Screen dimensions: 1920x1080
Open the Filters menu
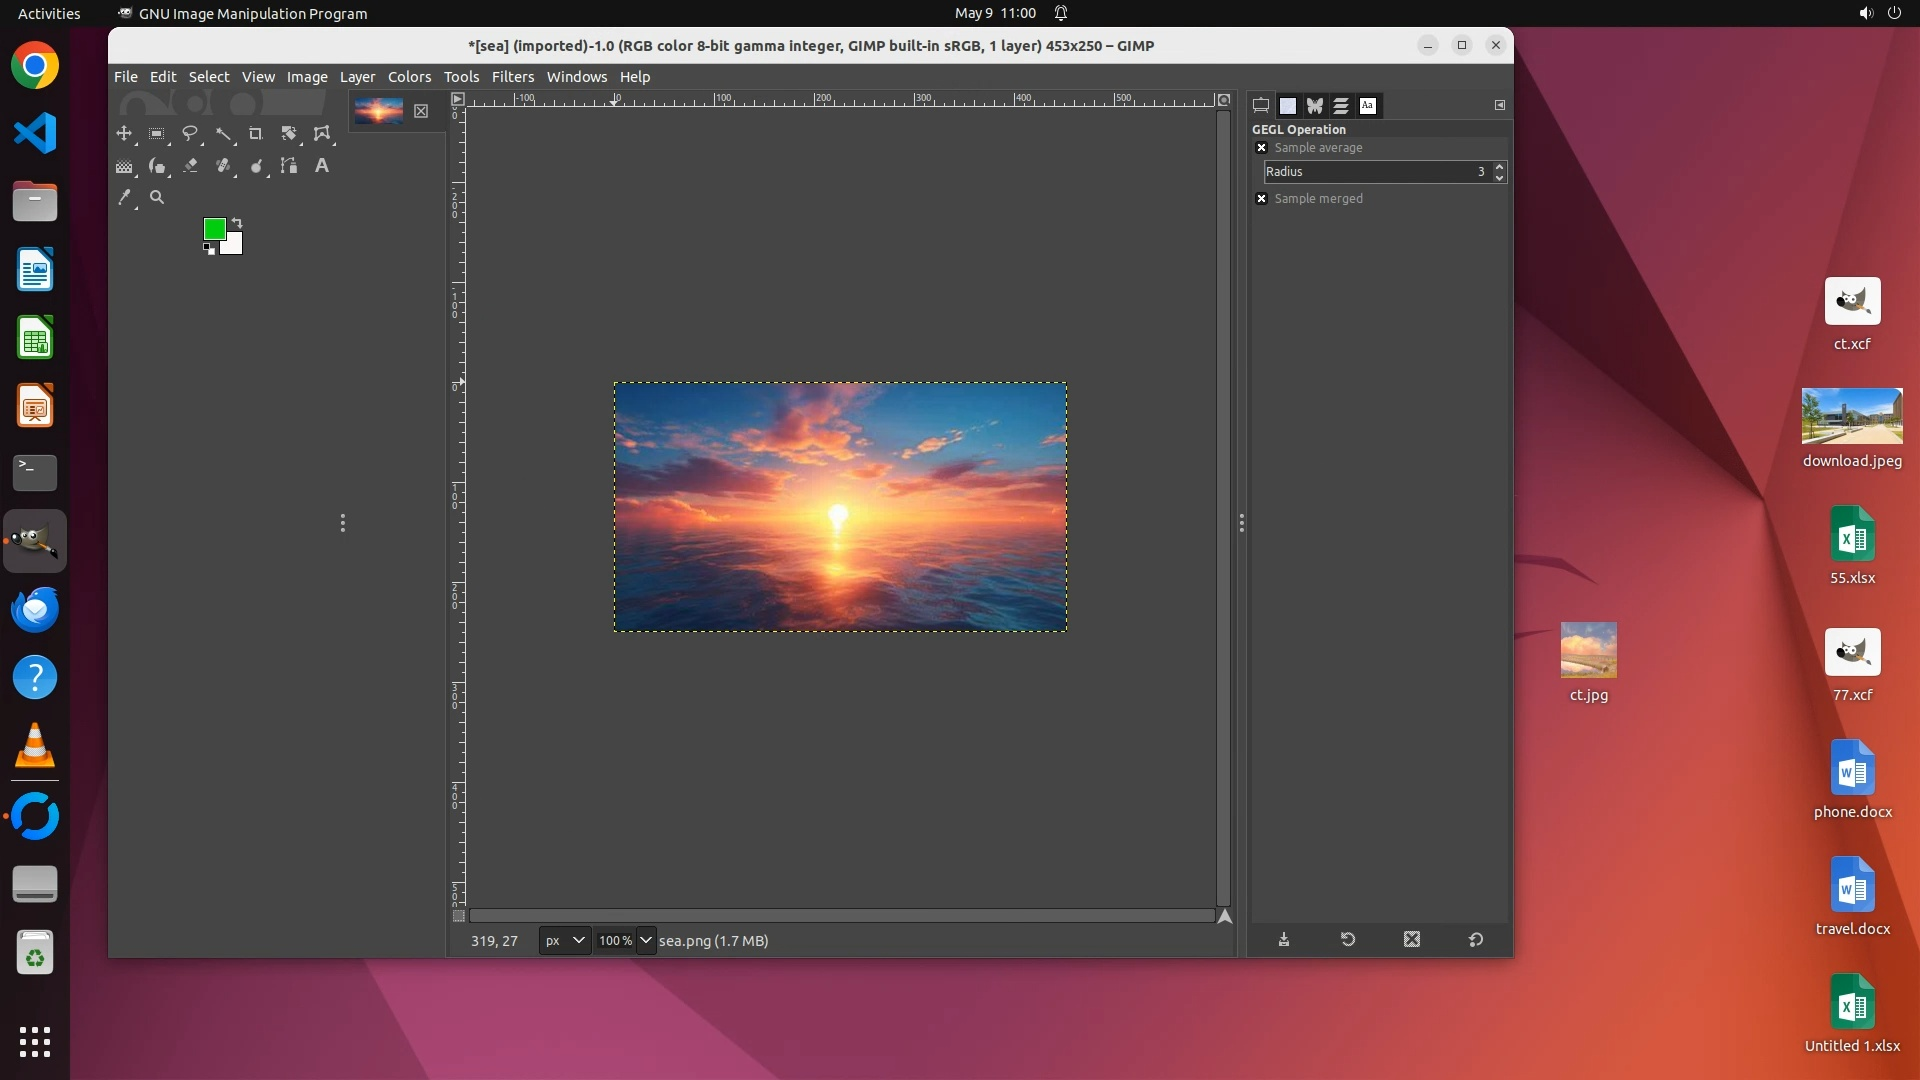513,77
